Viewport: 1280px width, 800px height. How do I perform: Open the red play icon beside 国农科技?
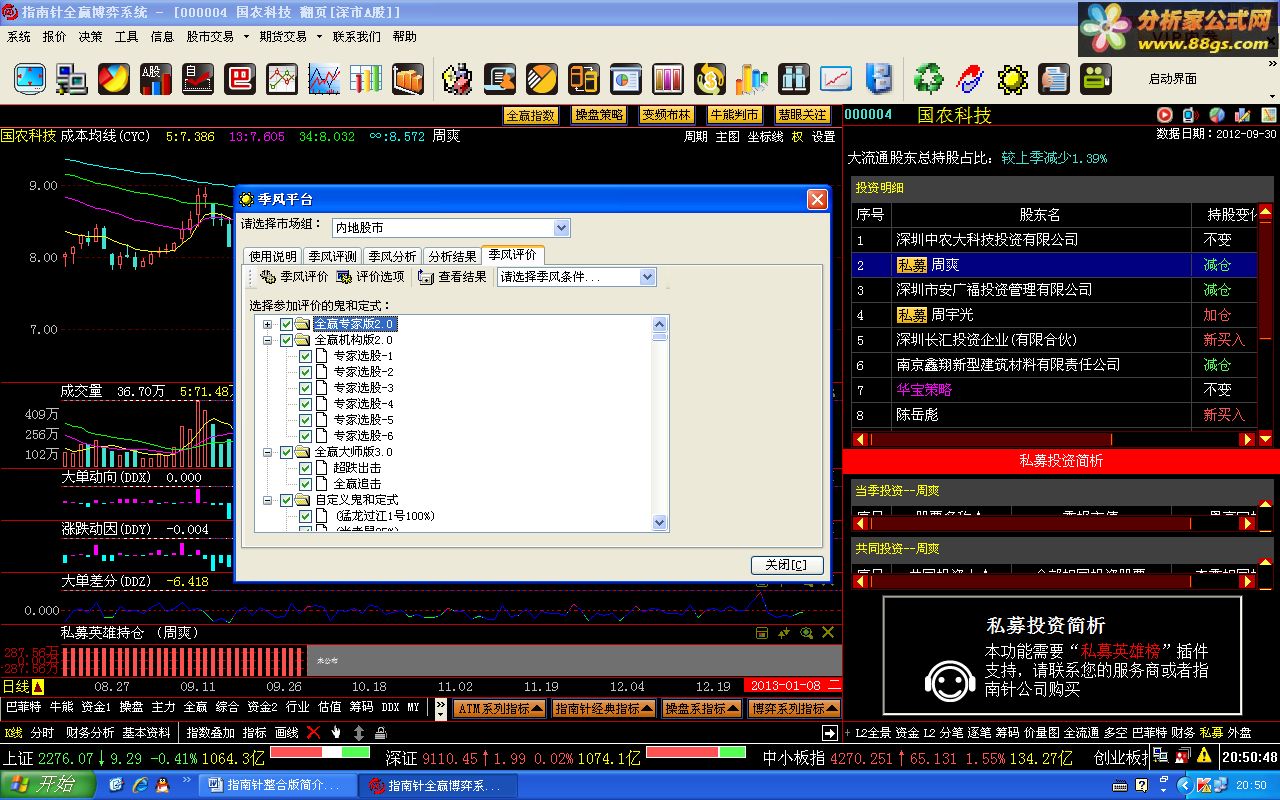point(1165,115)
